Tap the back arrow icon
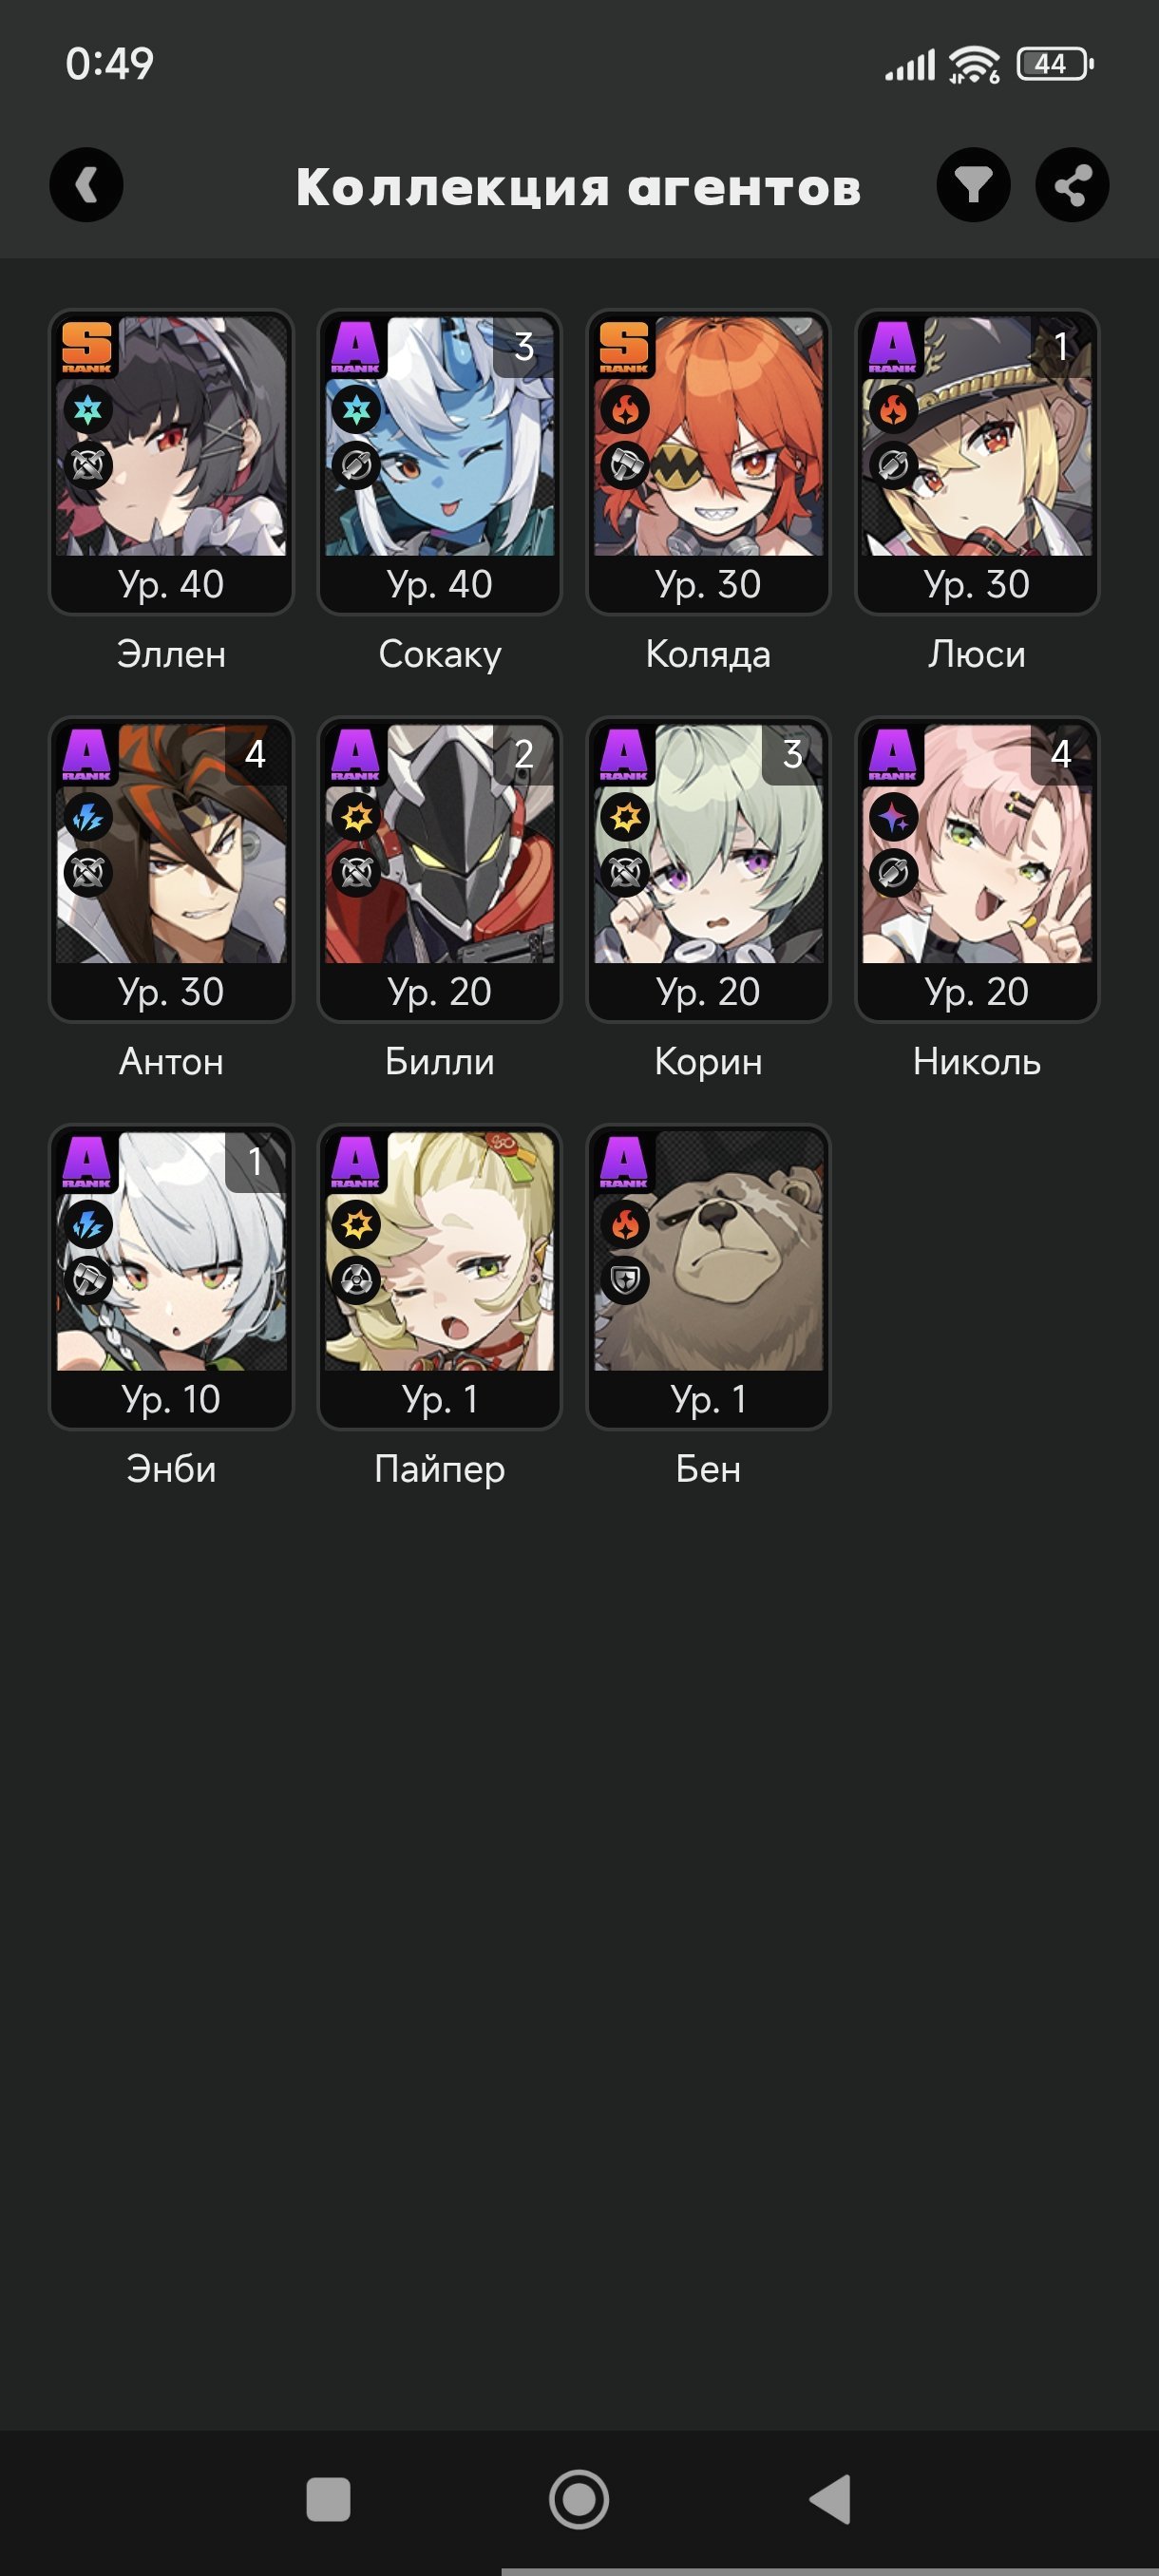This screenshot has height=2576, width=1159. [x=86, y=185]
